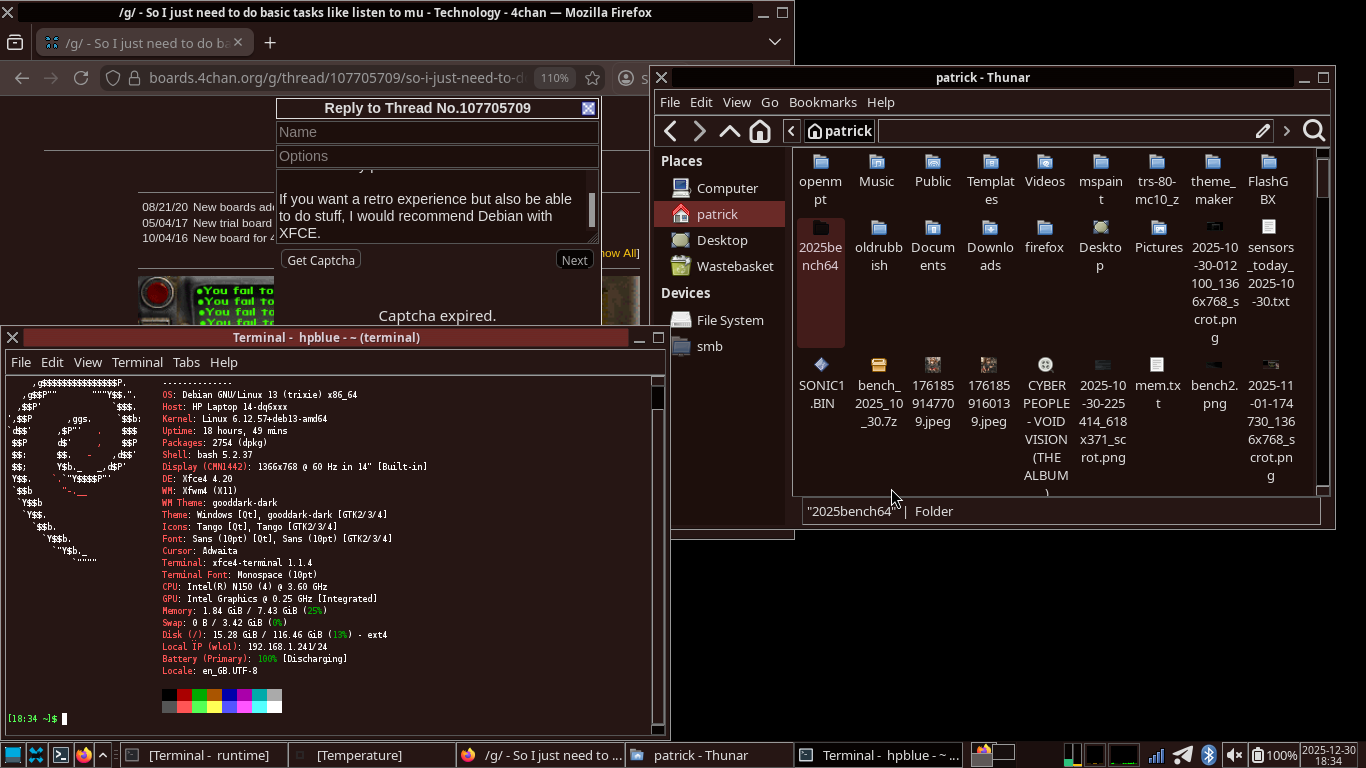
Task: Select the Videos folder in Thunar
Action: 1045,171
